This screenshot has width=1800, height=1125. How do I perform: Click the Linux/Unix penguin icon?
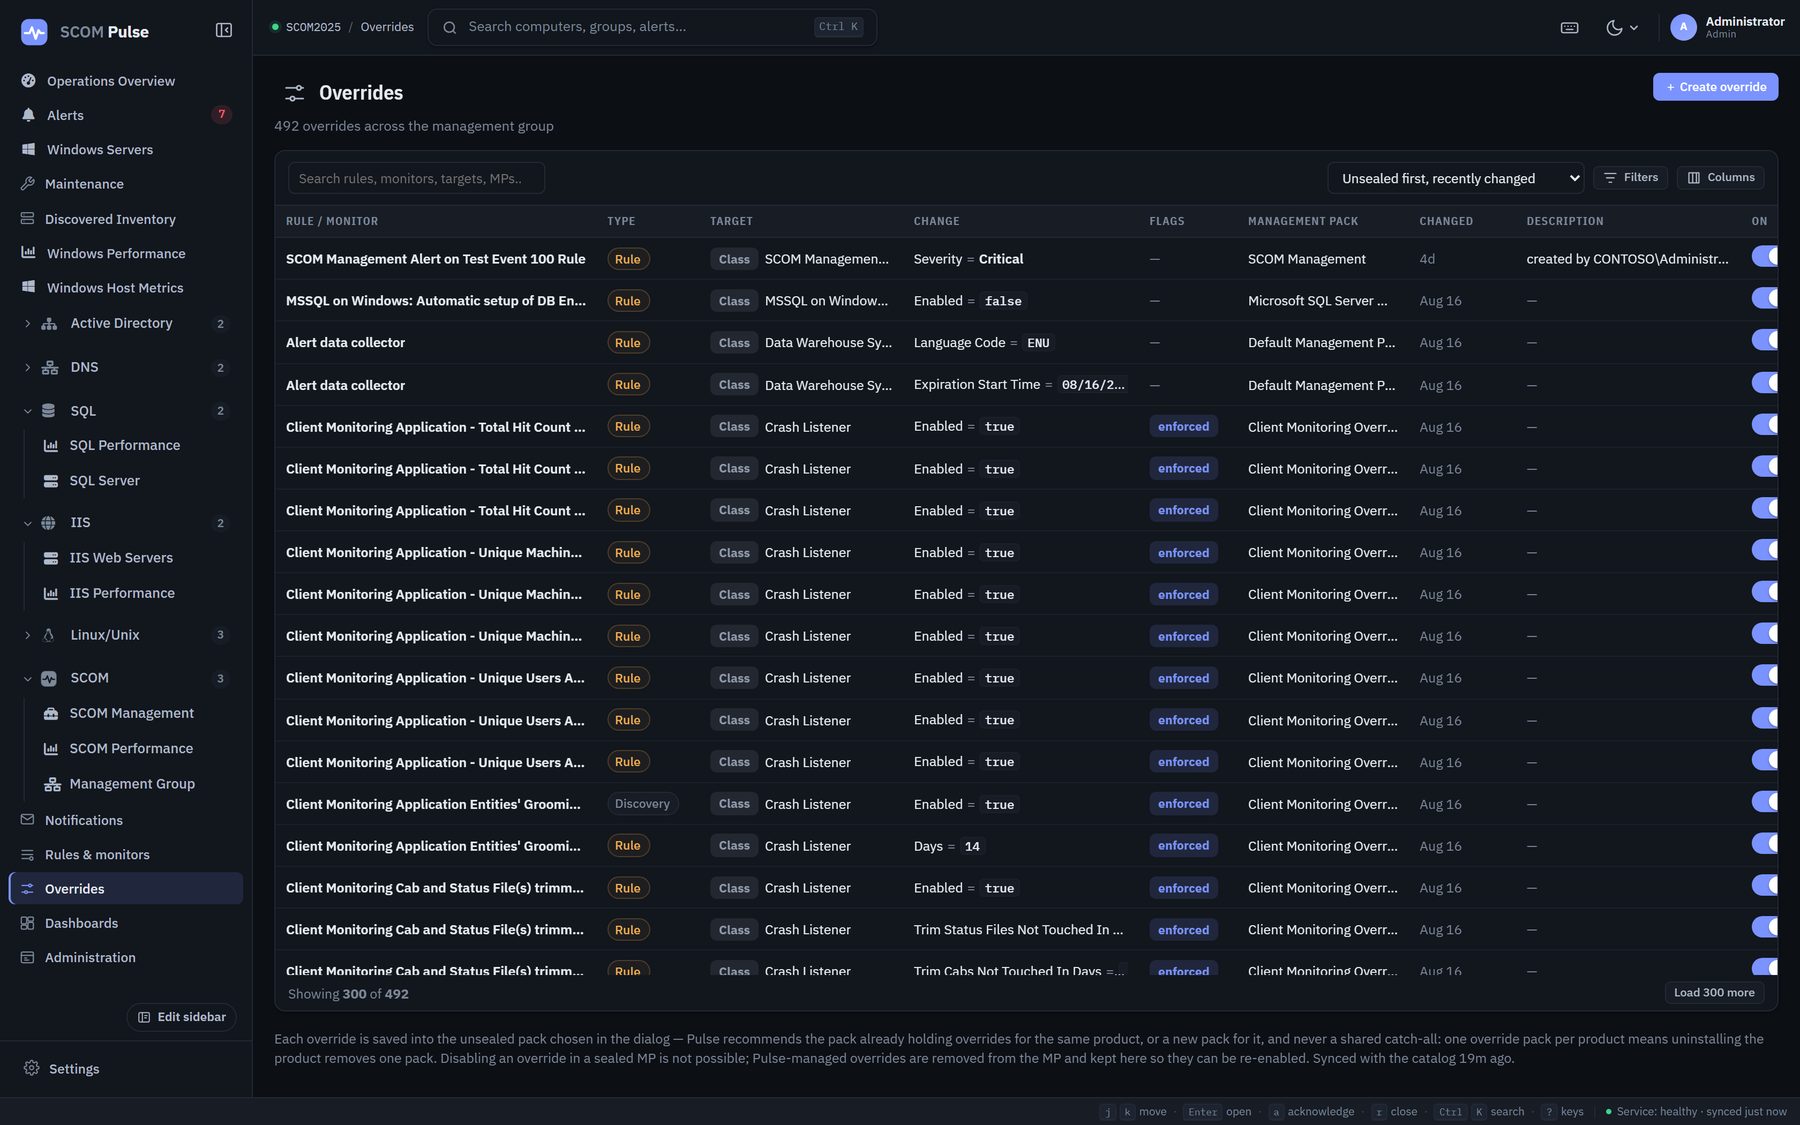(x=48, y=635)
